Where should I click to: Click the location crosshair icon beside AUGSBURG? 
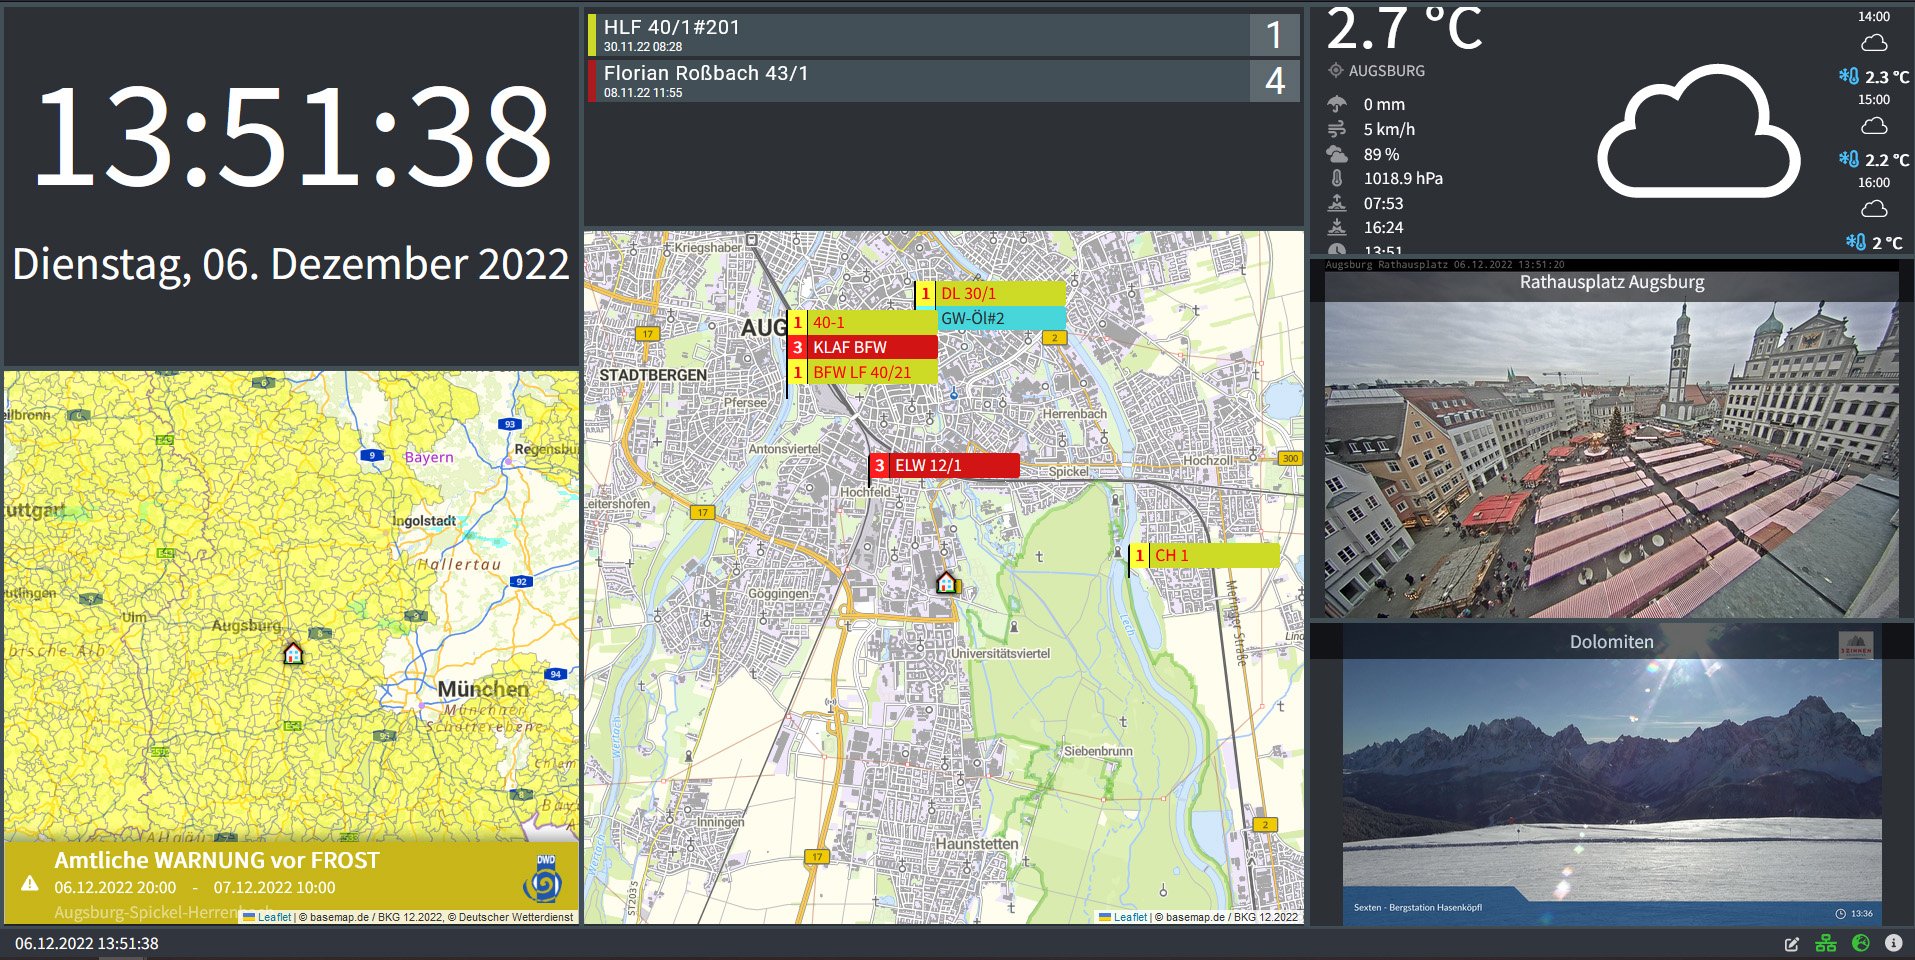point(1335,71)
